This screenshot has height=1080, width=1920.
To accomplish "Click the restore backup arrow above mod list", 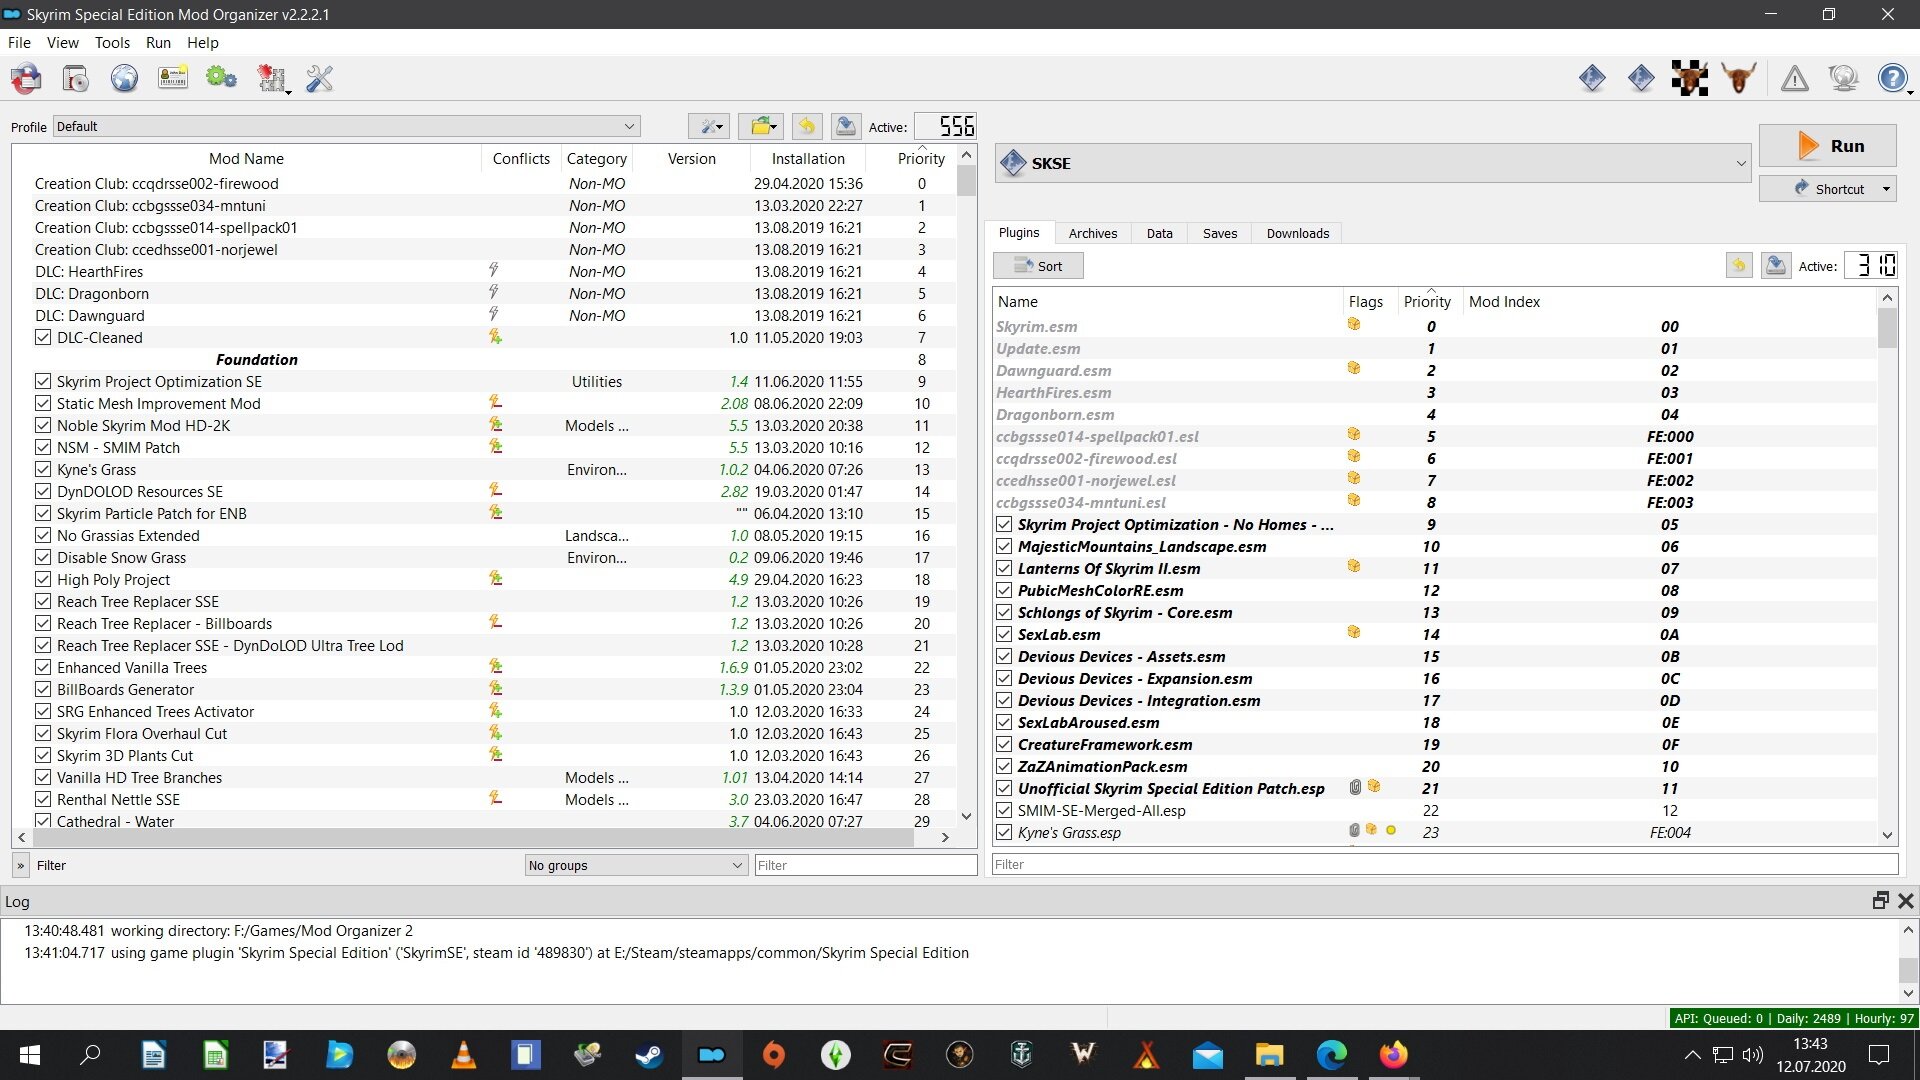I will (807, 126).
